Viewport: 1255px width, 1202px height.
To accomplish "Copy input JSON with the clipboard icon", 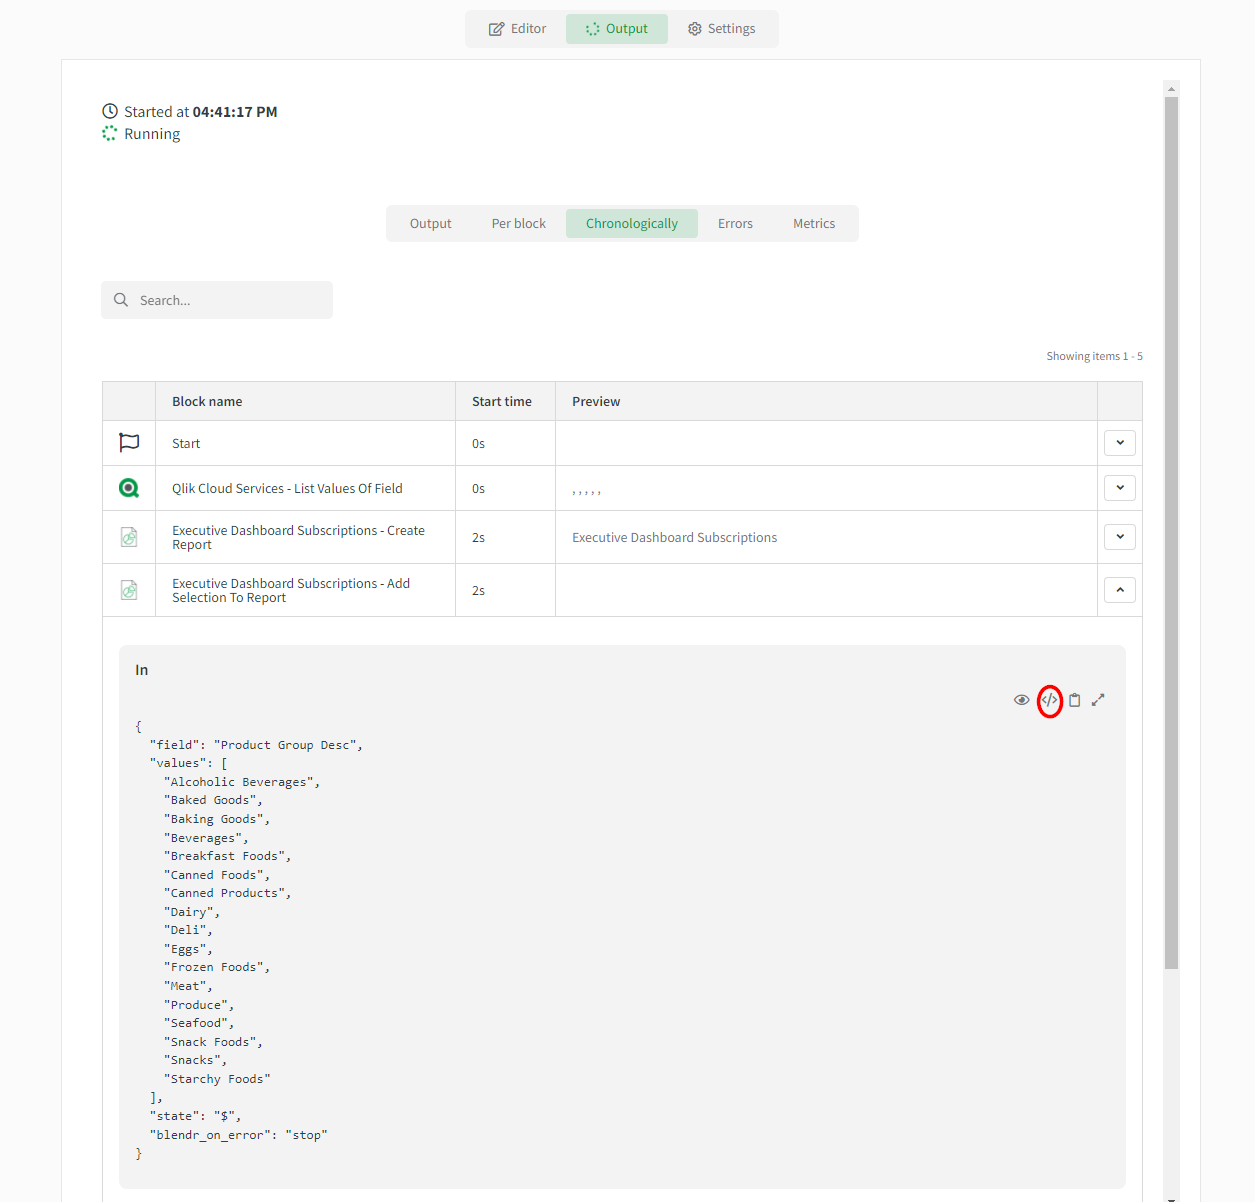I will coord(1075,700).
